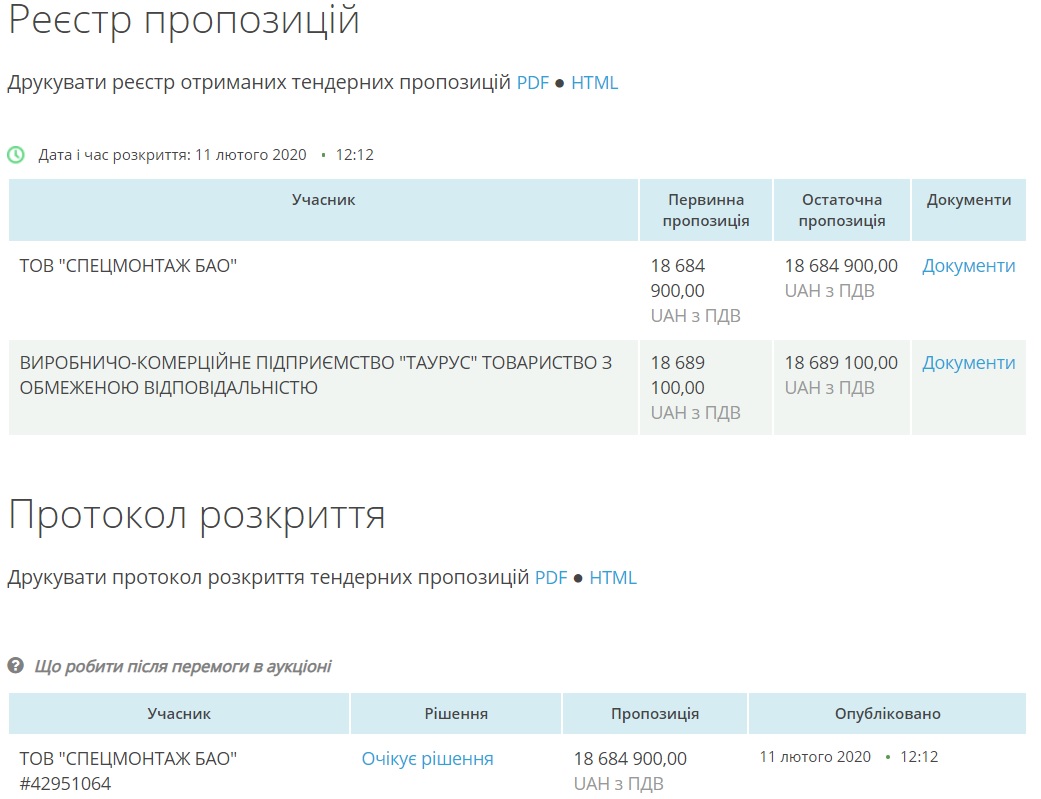Image resolution: width=1041 pixels, height=799 pixels.
Task: Open HTML of the received proposals register
Action: [594, 83]
